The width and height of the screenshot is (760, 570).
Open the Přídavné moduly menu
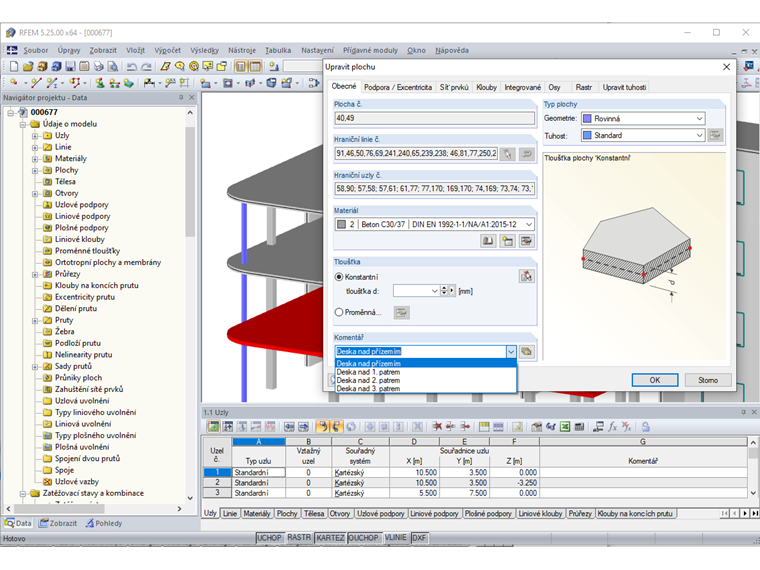click(370, 50)
